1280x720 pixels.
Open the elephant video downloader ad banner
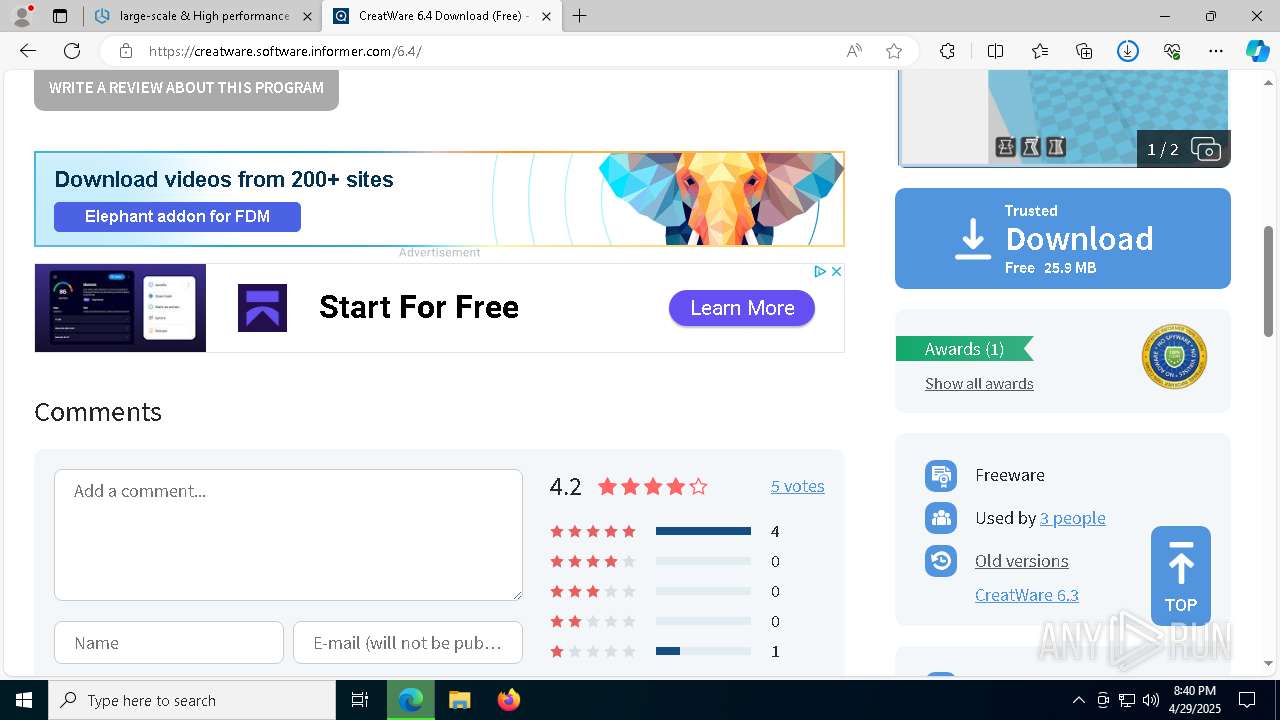439,199
